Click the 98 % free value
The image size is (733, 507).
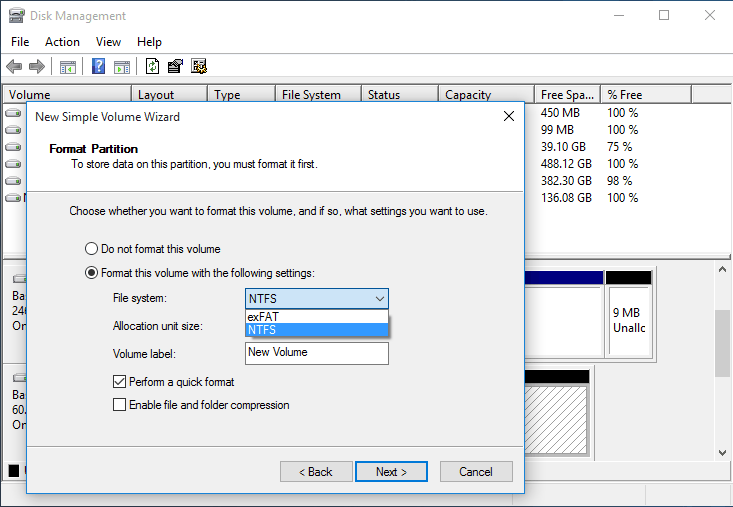pos(619,180)
